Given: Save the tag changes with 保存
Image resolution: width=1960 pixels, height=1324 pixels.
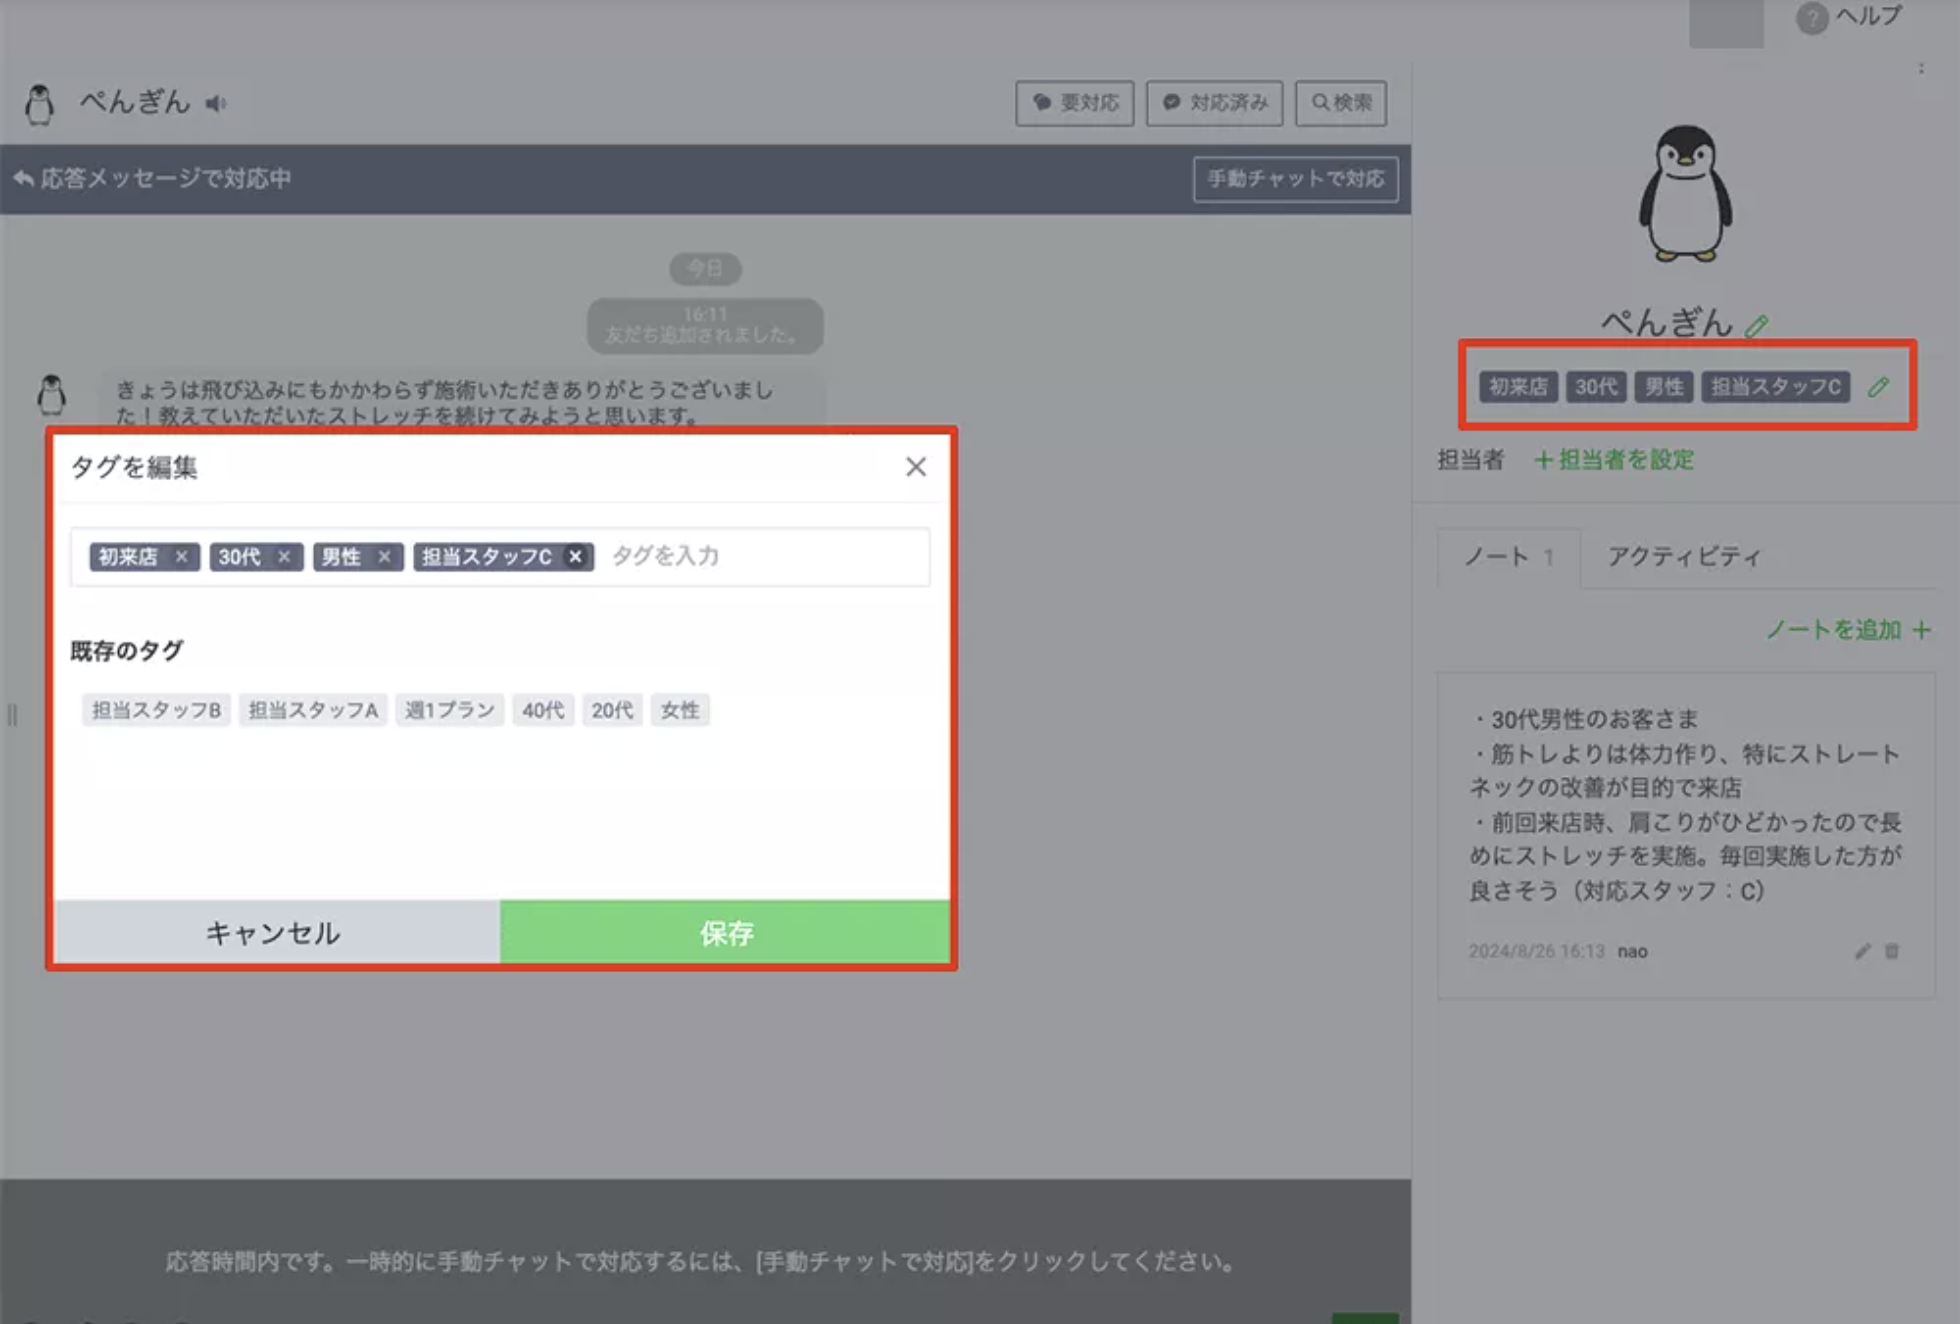Looking at the screenshot, I should (x=726, y=932).
